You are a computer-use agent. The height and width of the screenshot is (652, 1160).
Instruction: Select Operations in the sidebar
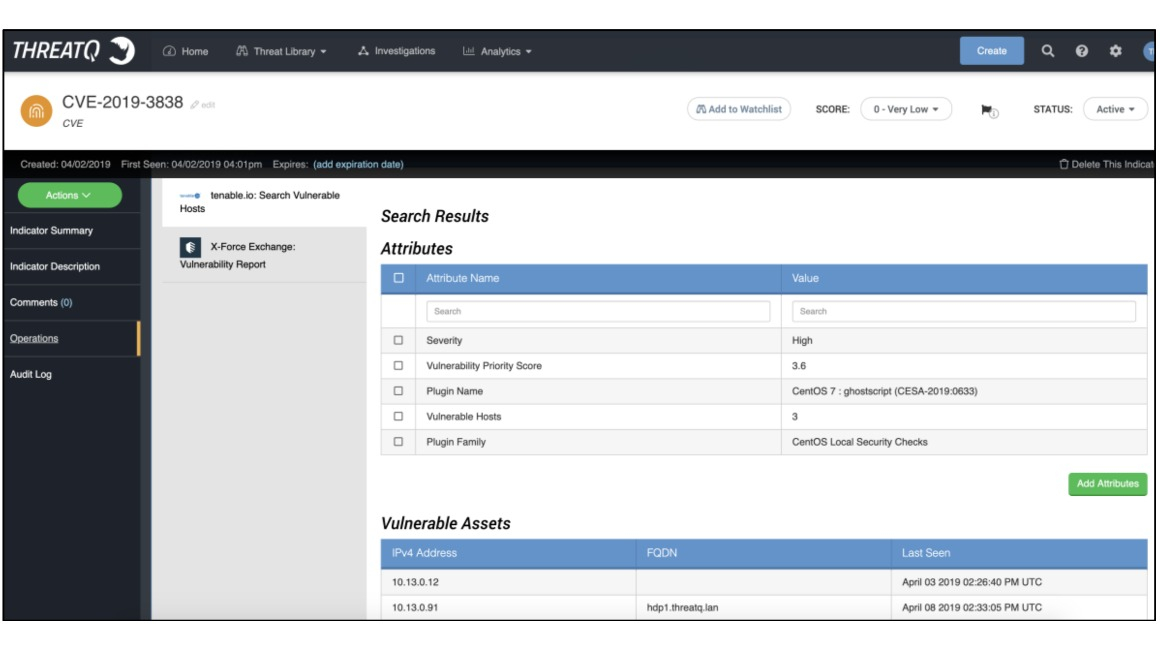pos(72,338)
